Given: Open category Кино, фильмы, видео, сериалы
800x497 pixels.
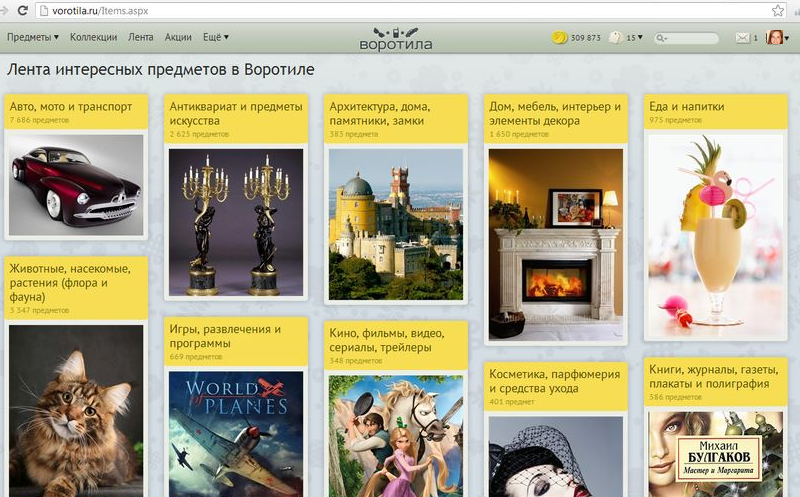Looking at the screenshot, I should [387, 340].
